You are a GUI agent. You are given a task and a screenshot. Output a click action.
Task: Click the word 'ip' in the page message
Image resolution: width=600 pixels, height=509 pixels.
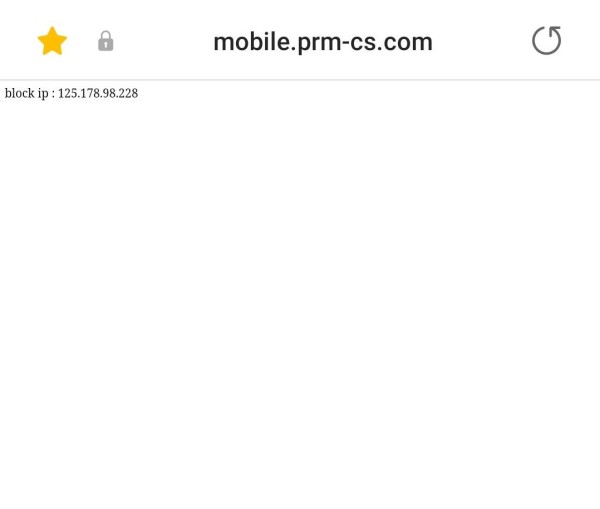point(43,94)
